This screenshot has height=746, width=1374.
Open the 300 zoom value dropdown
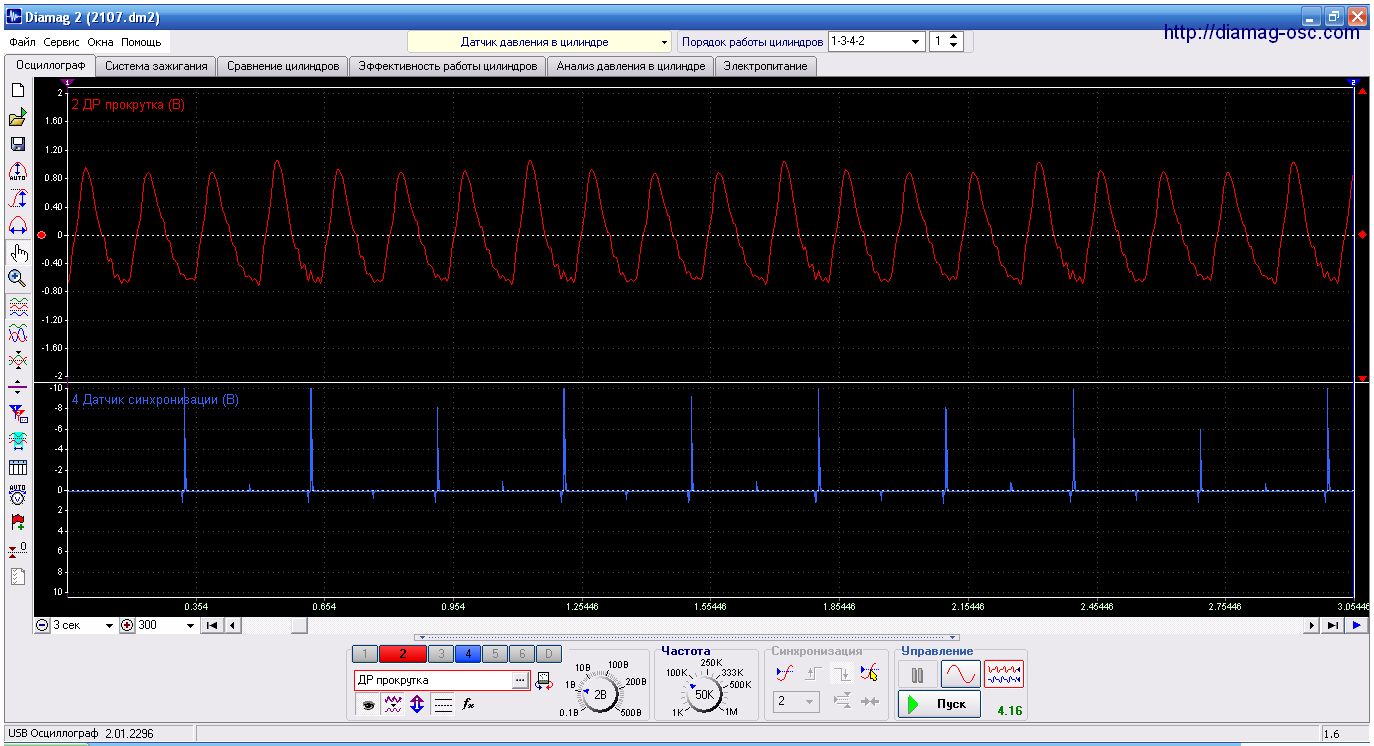tap(167, 625)
